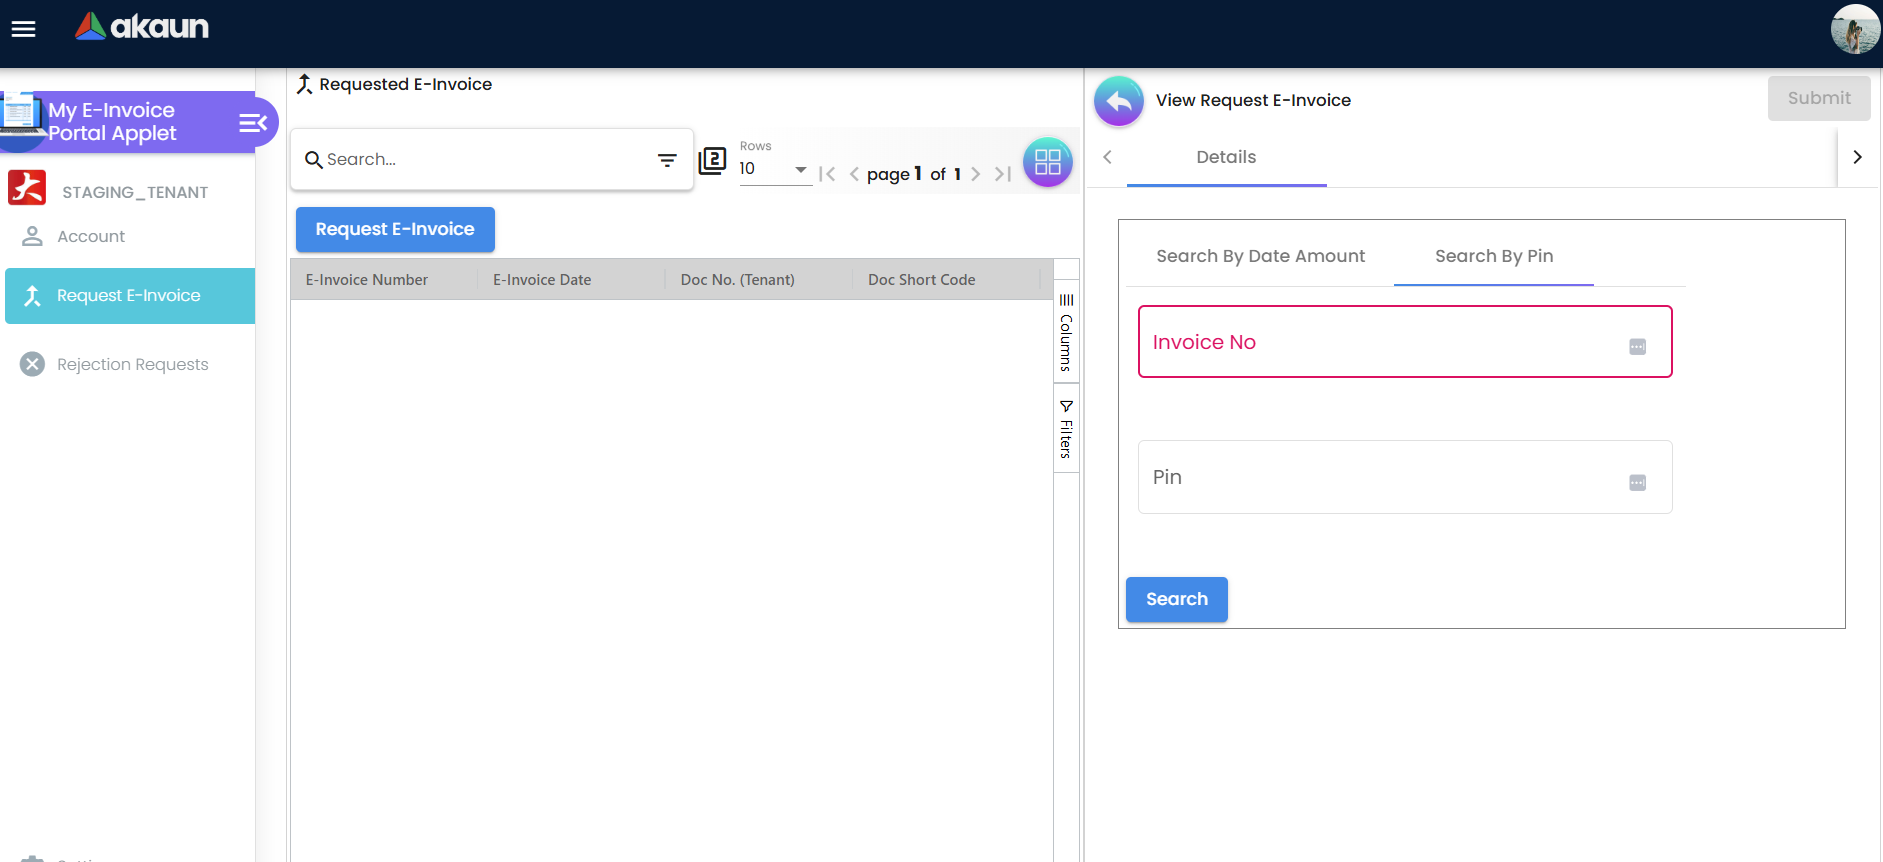Expand the Filters side panel
Viewport: 1883px width, 862px height.
1066,429
